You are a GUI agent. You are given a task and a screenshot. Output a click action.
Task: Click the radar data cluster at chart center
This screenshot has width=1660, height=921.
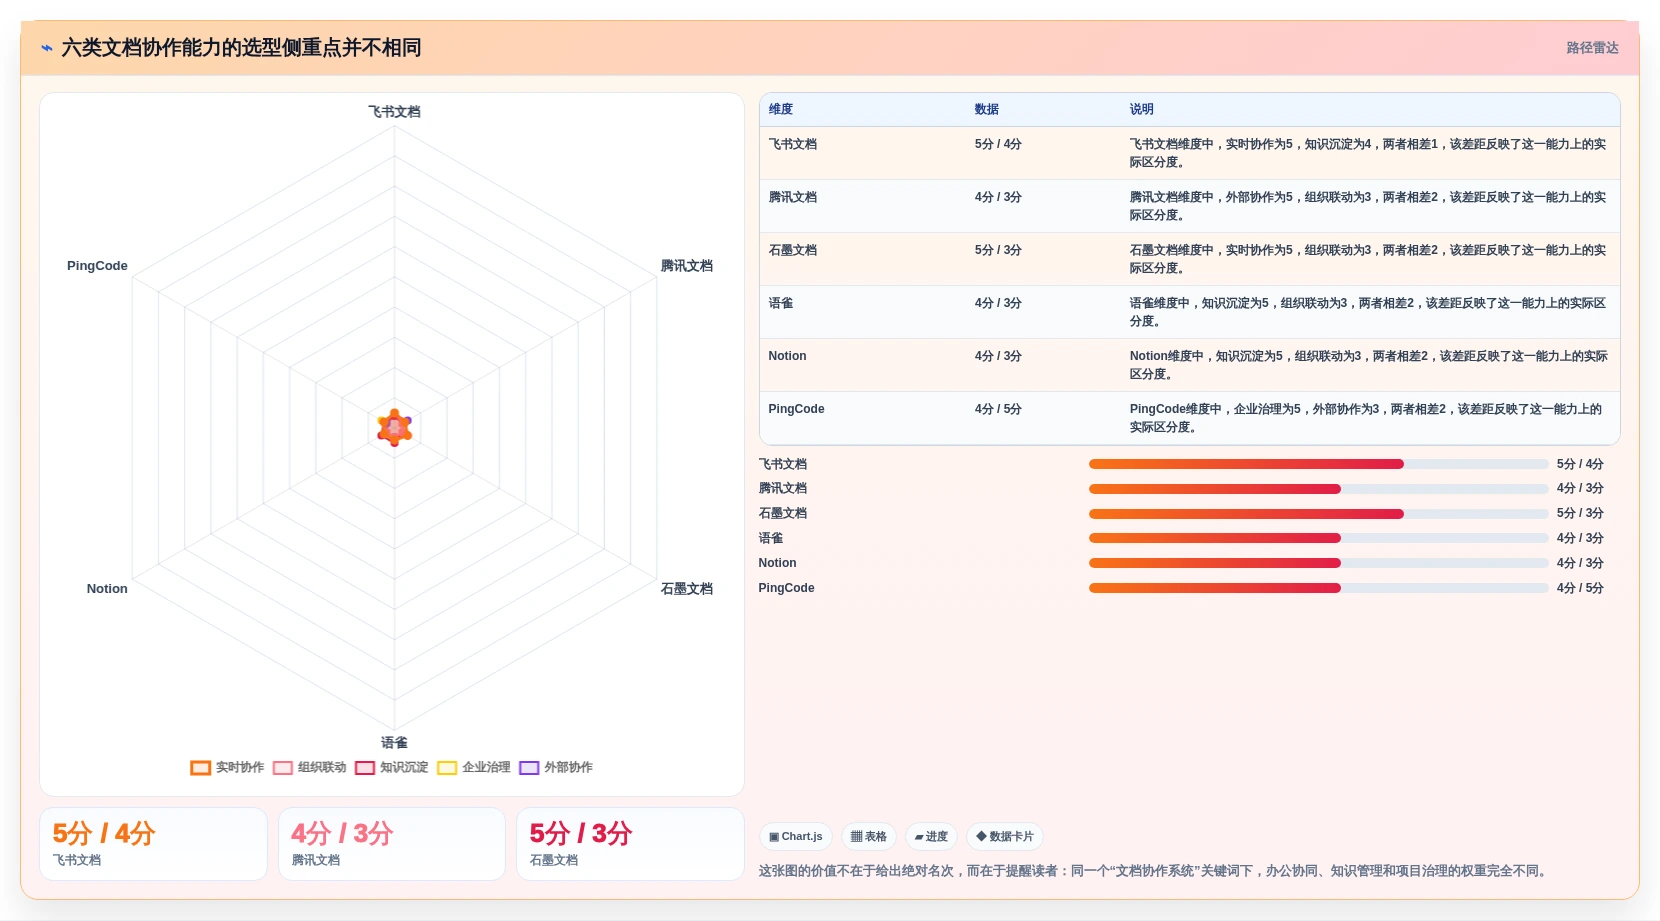(394, 427)
